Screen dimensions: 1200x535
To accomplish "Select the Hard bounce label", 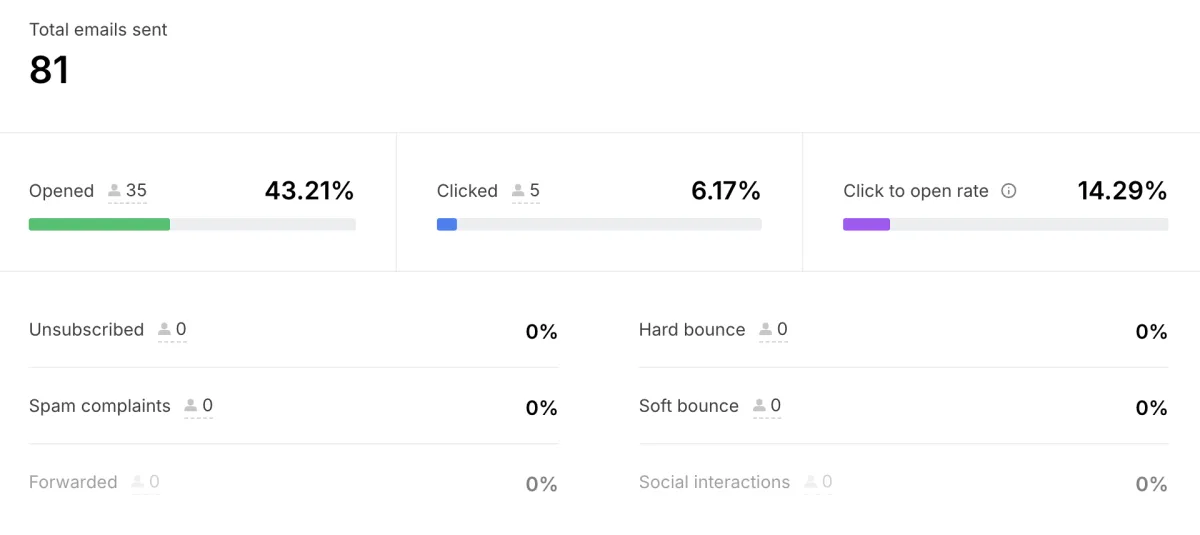I will pyautogui.click(x=692, y=330).
